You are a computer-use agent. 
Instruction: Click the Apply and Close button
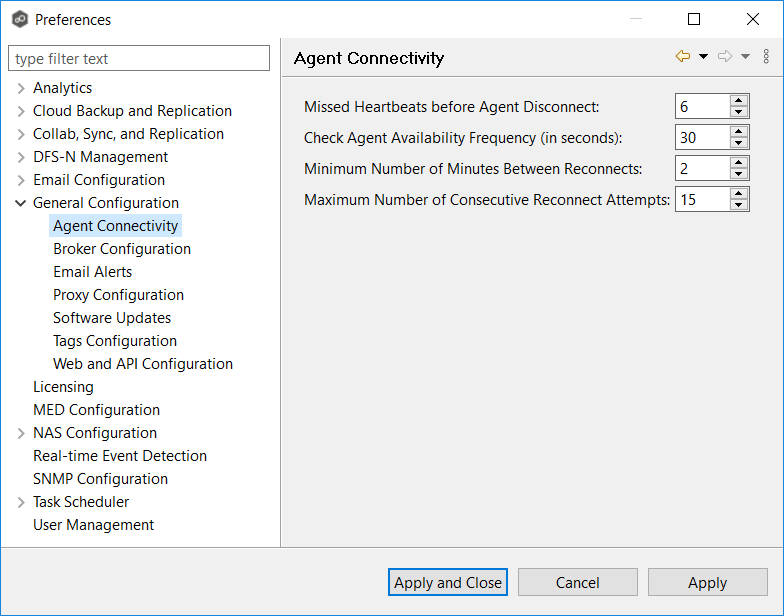pos(448,583)
